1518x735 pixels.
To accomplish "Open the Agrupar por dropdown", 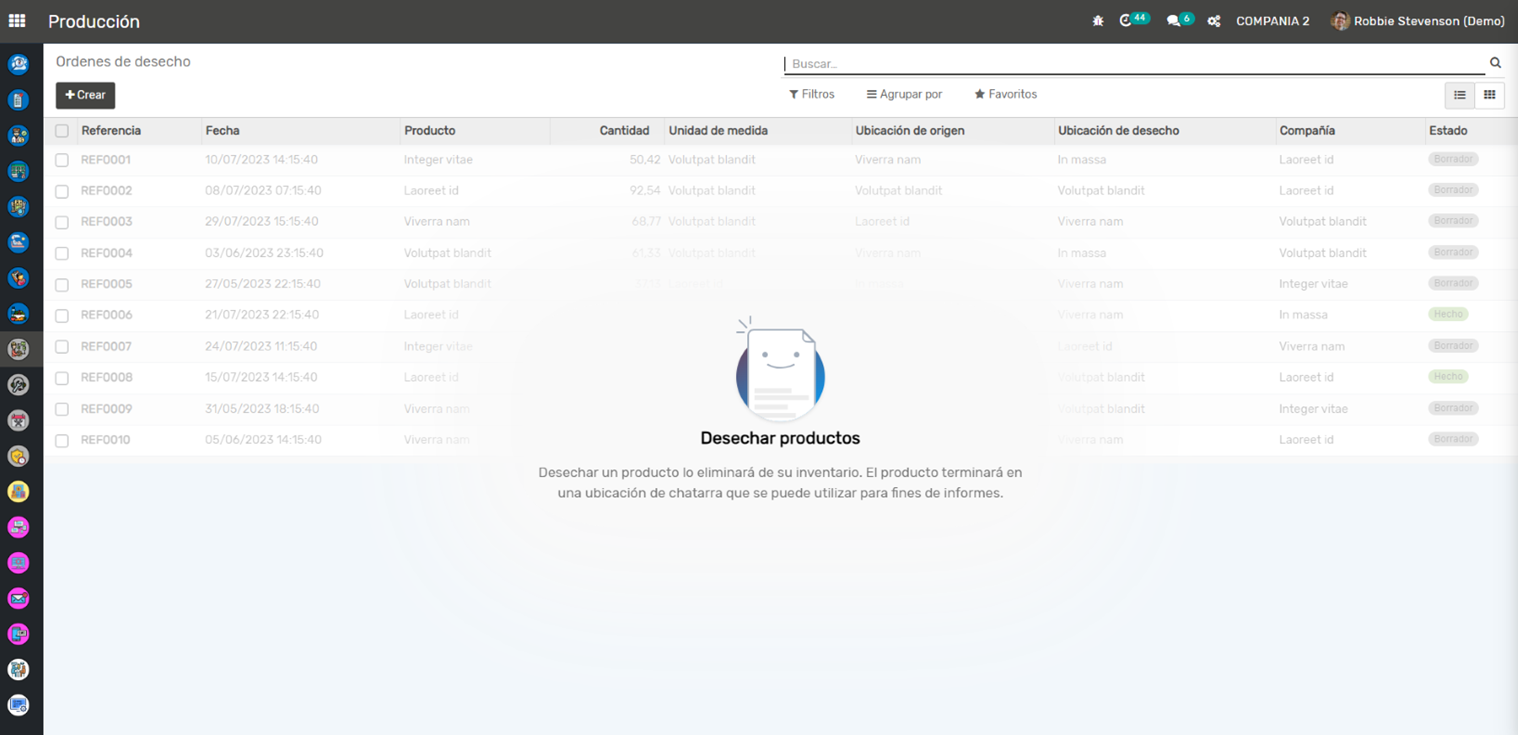I will (x=904, y=94).
